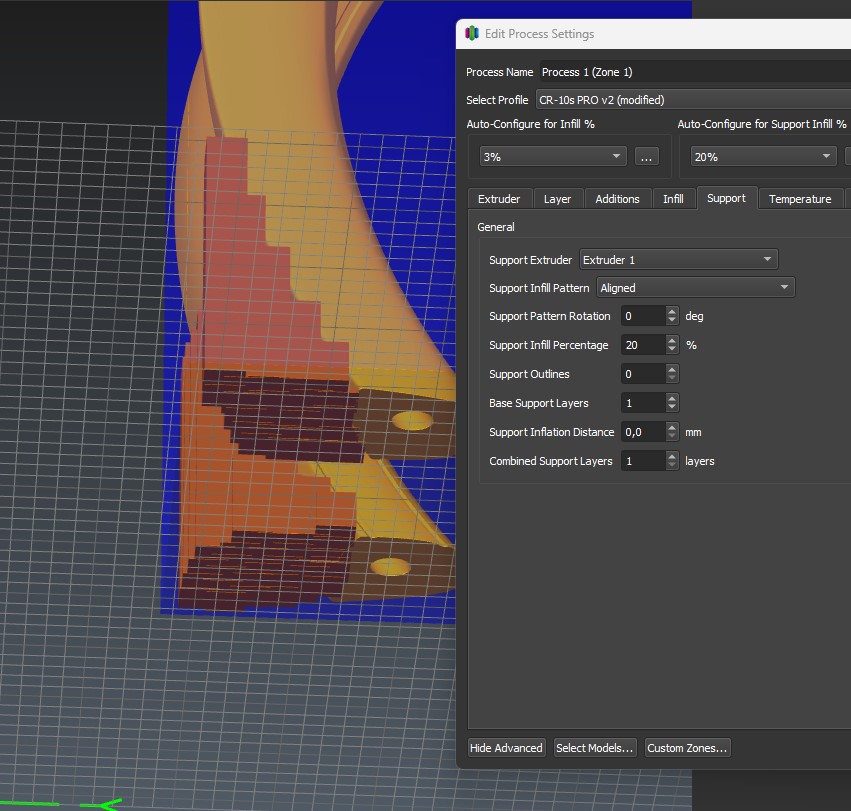Image resolution: width=851 pixels, height=811 pixels.
Task: Decrease Support Infill Percentage with down arrow
Action: pyautogui.click(x=672, y=350)
